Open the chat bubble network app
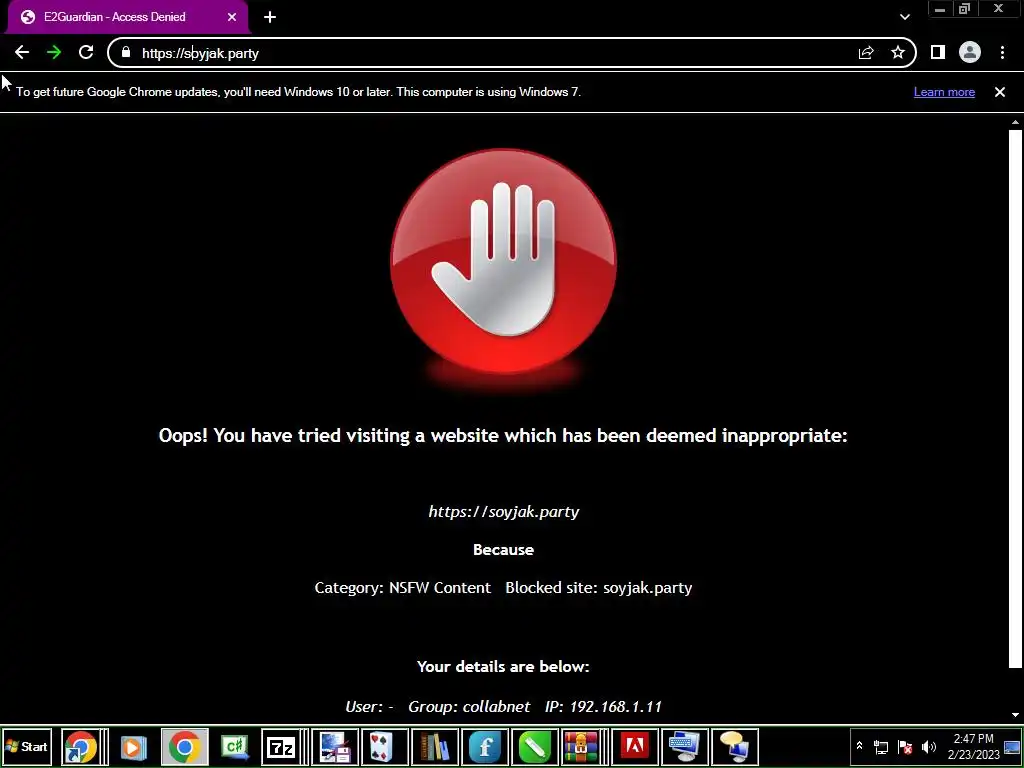1024x768 pixels. click(734, 746)
